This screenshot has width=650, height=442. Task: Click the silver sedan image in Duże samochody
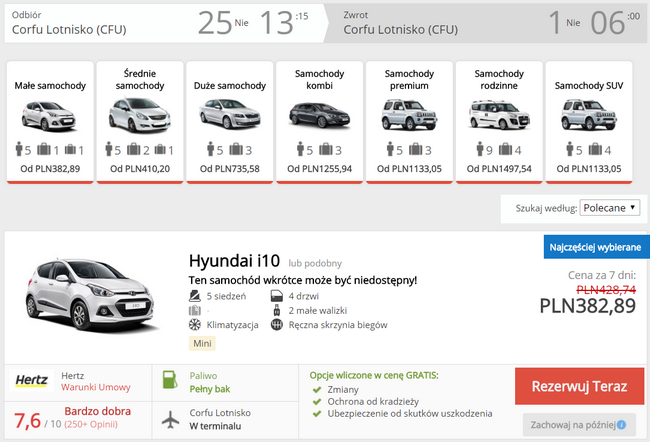[x=230, y=114]
